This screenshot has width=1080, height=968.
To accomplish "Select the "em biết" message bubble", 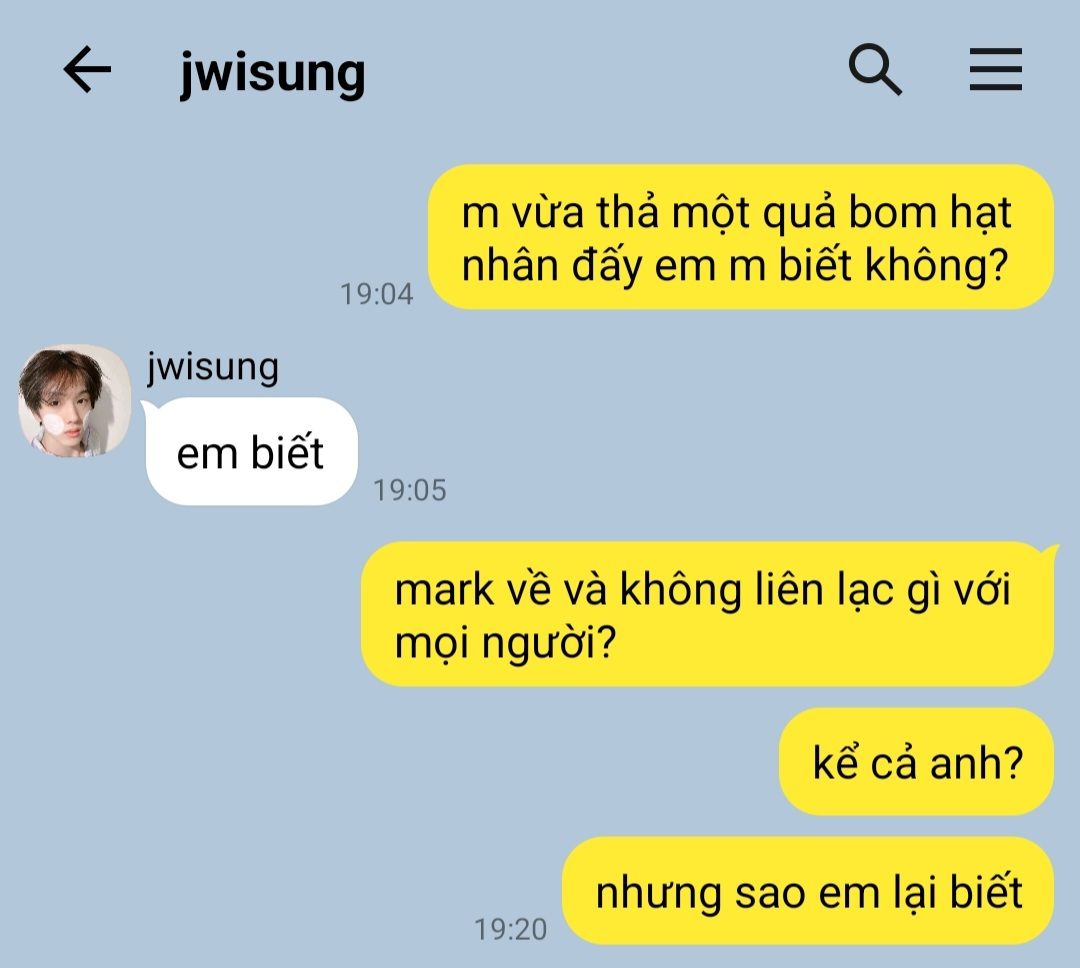I will tap(251, 452).
